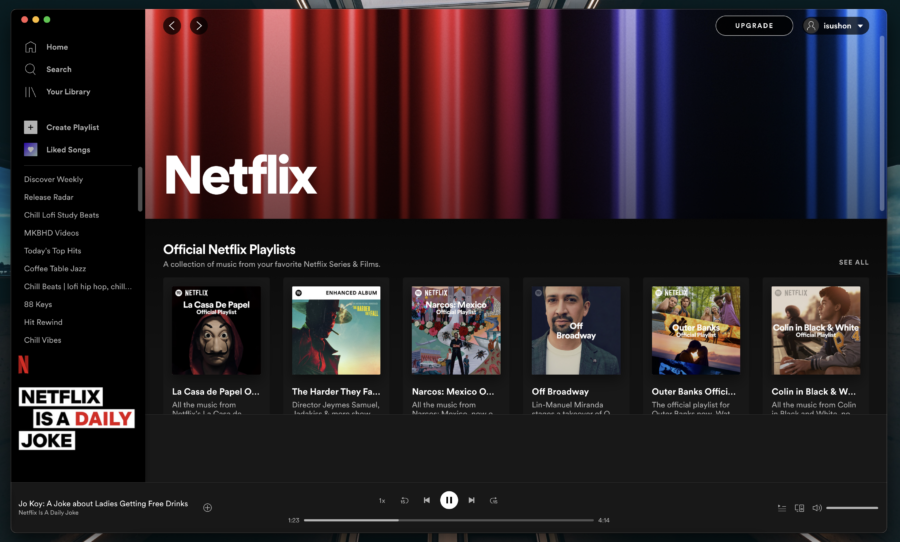This screenshot has width=900, height=542.
Task: Open the Chill Vibes playlist
Action: (x=42, y=340)
